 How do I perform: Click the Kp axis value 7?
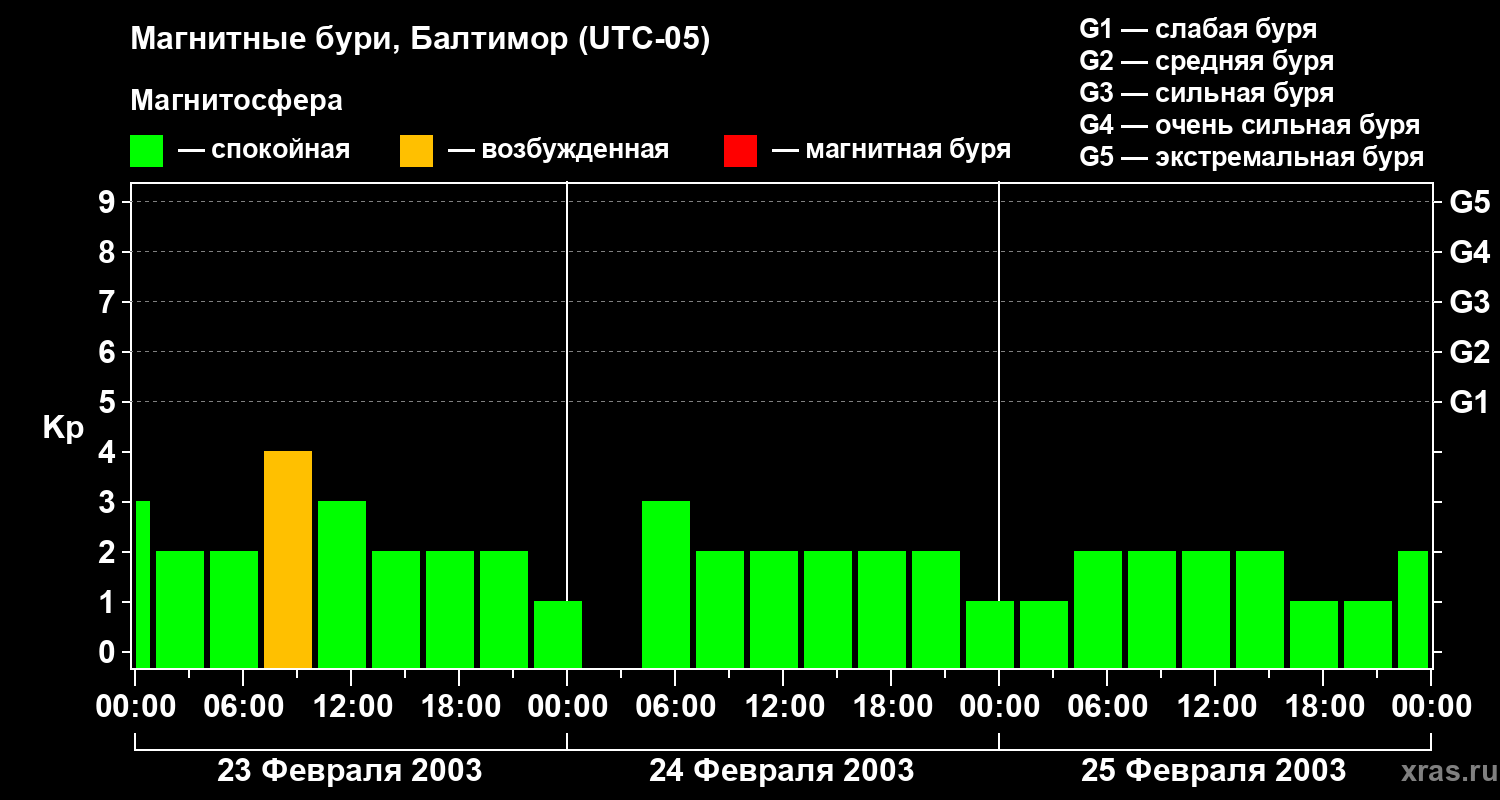[x=109, y=302]
